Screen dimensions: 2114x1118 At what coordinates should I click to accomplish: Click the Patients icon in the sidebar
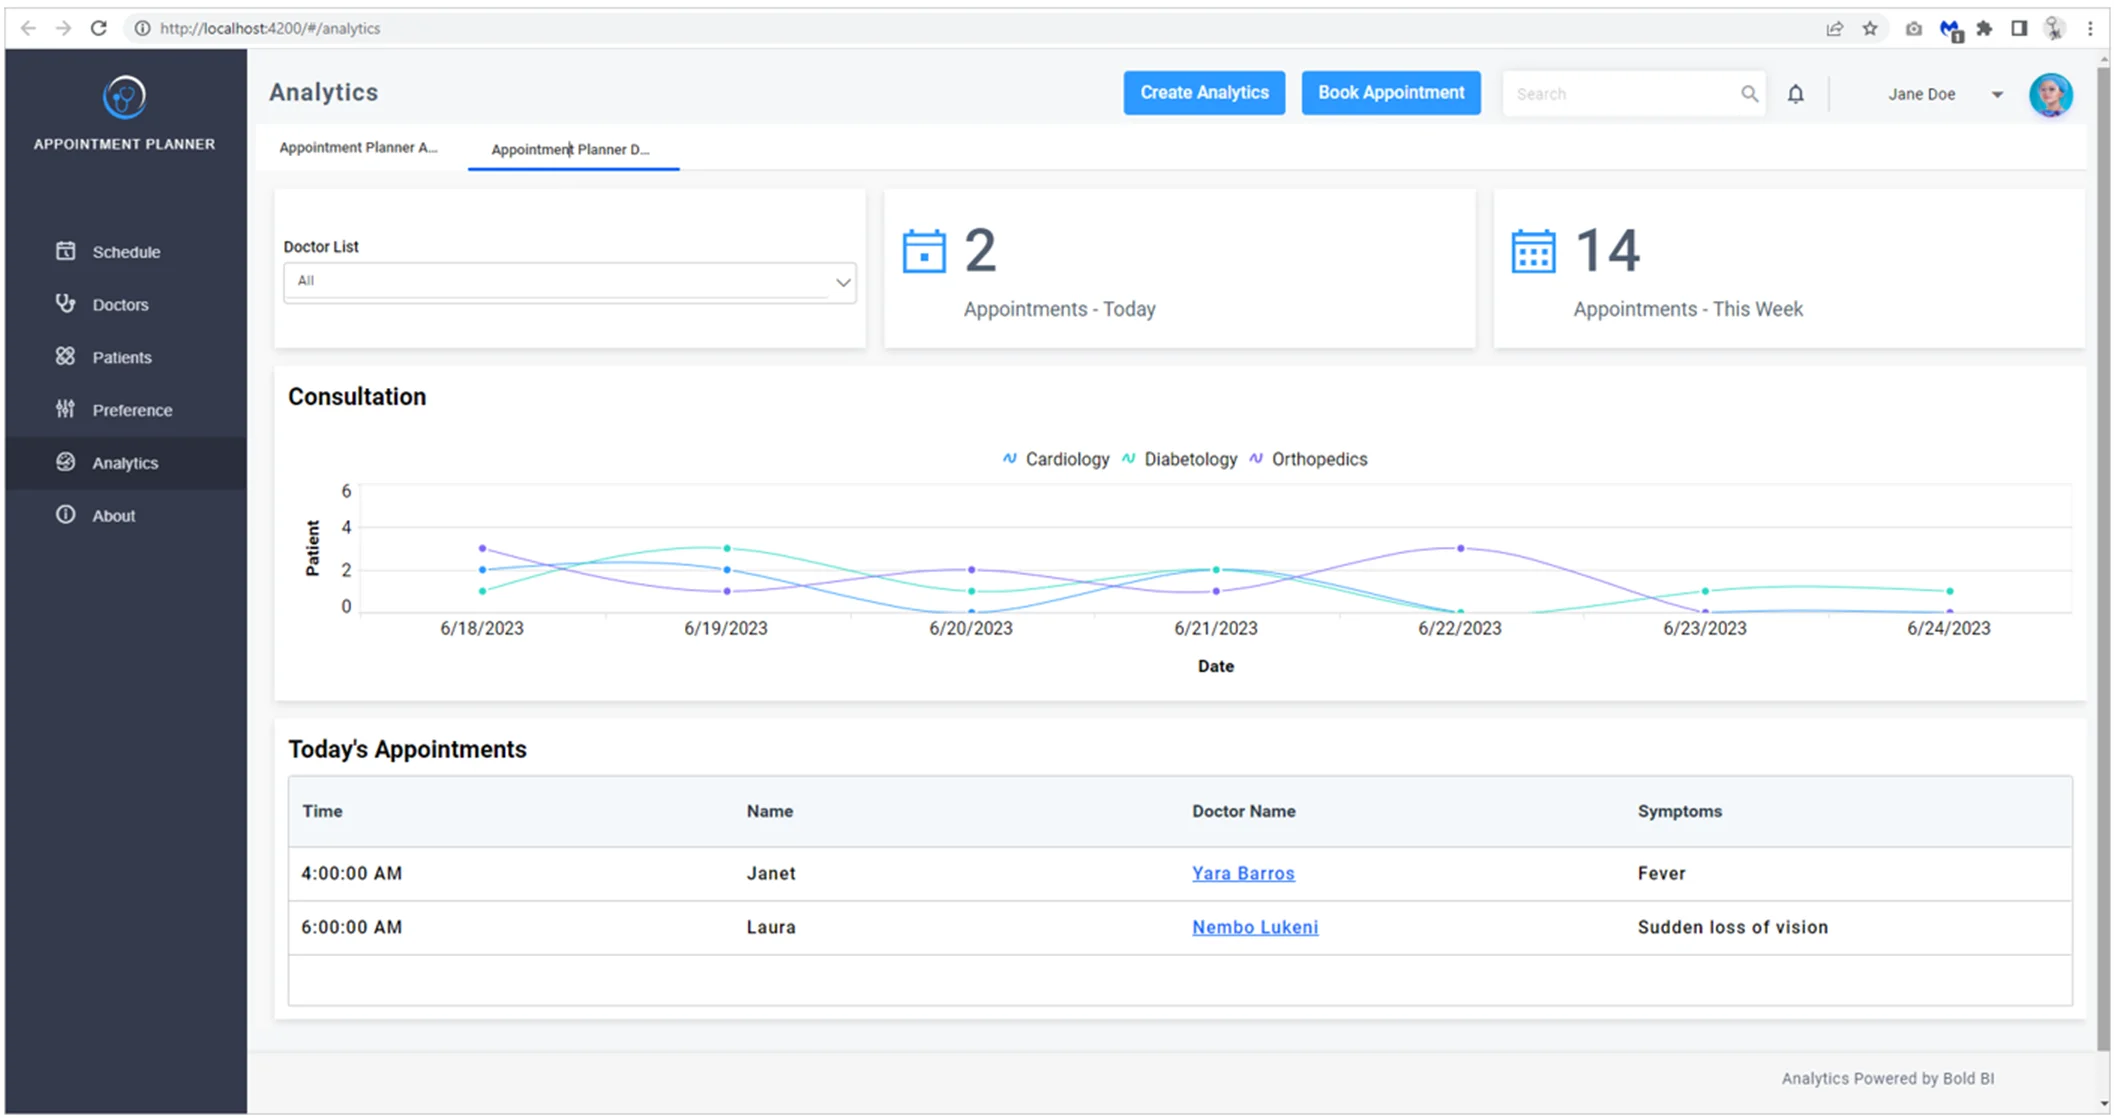[x=65, y=357]
